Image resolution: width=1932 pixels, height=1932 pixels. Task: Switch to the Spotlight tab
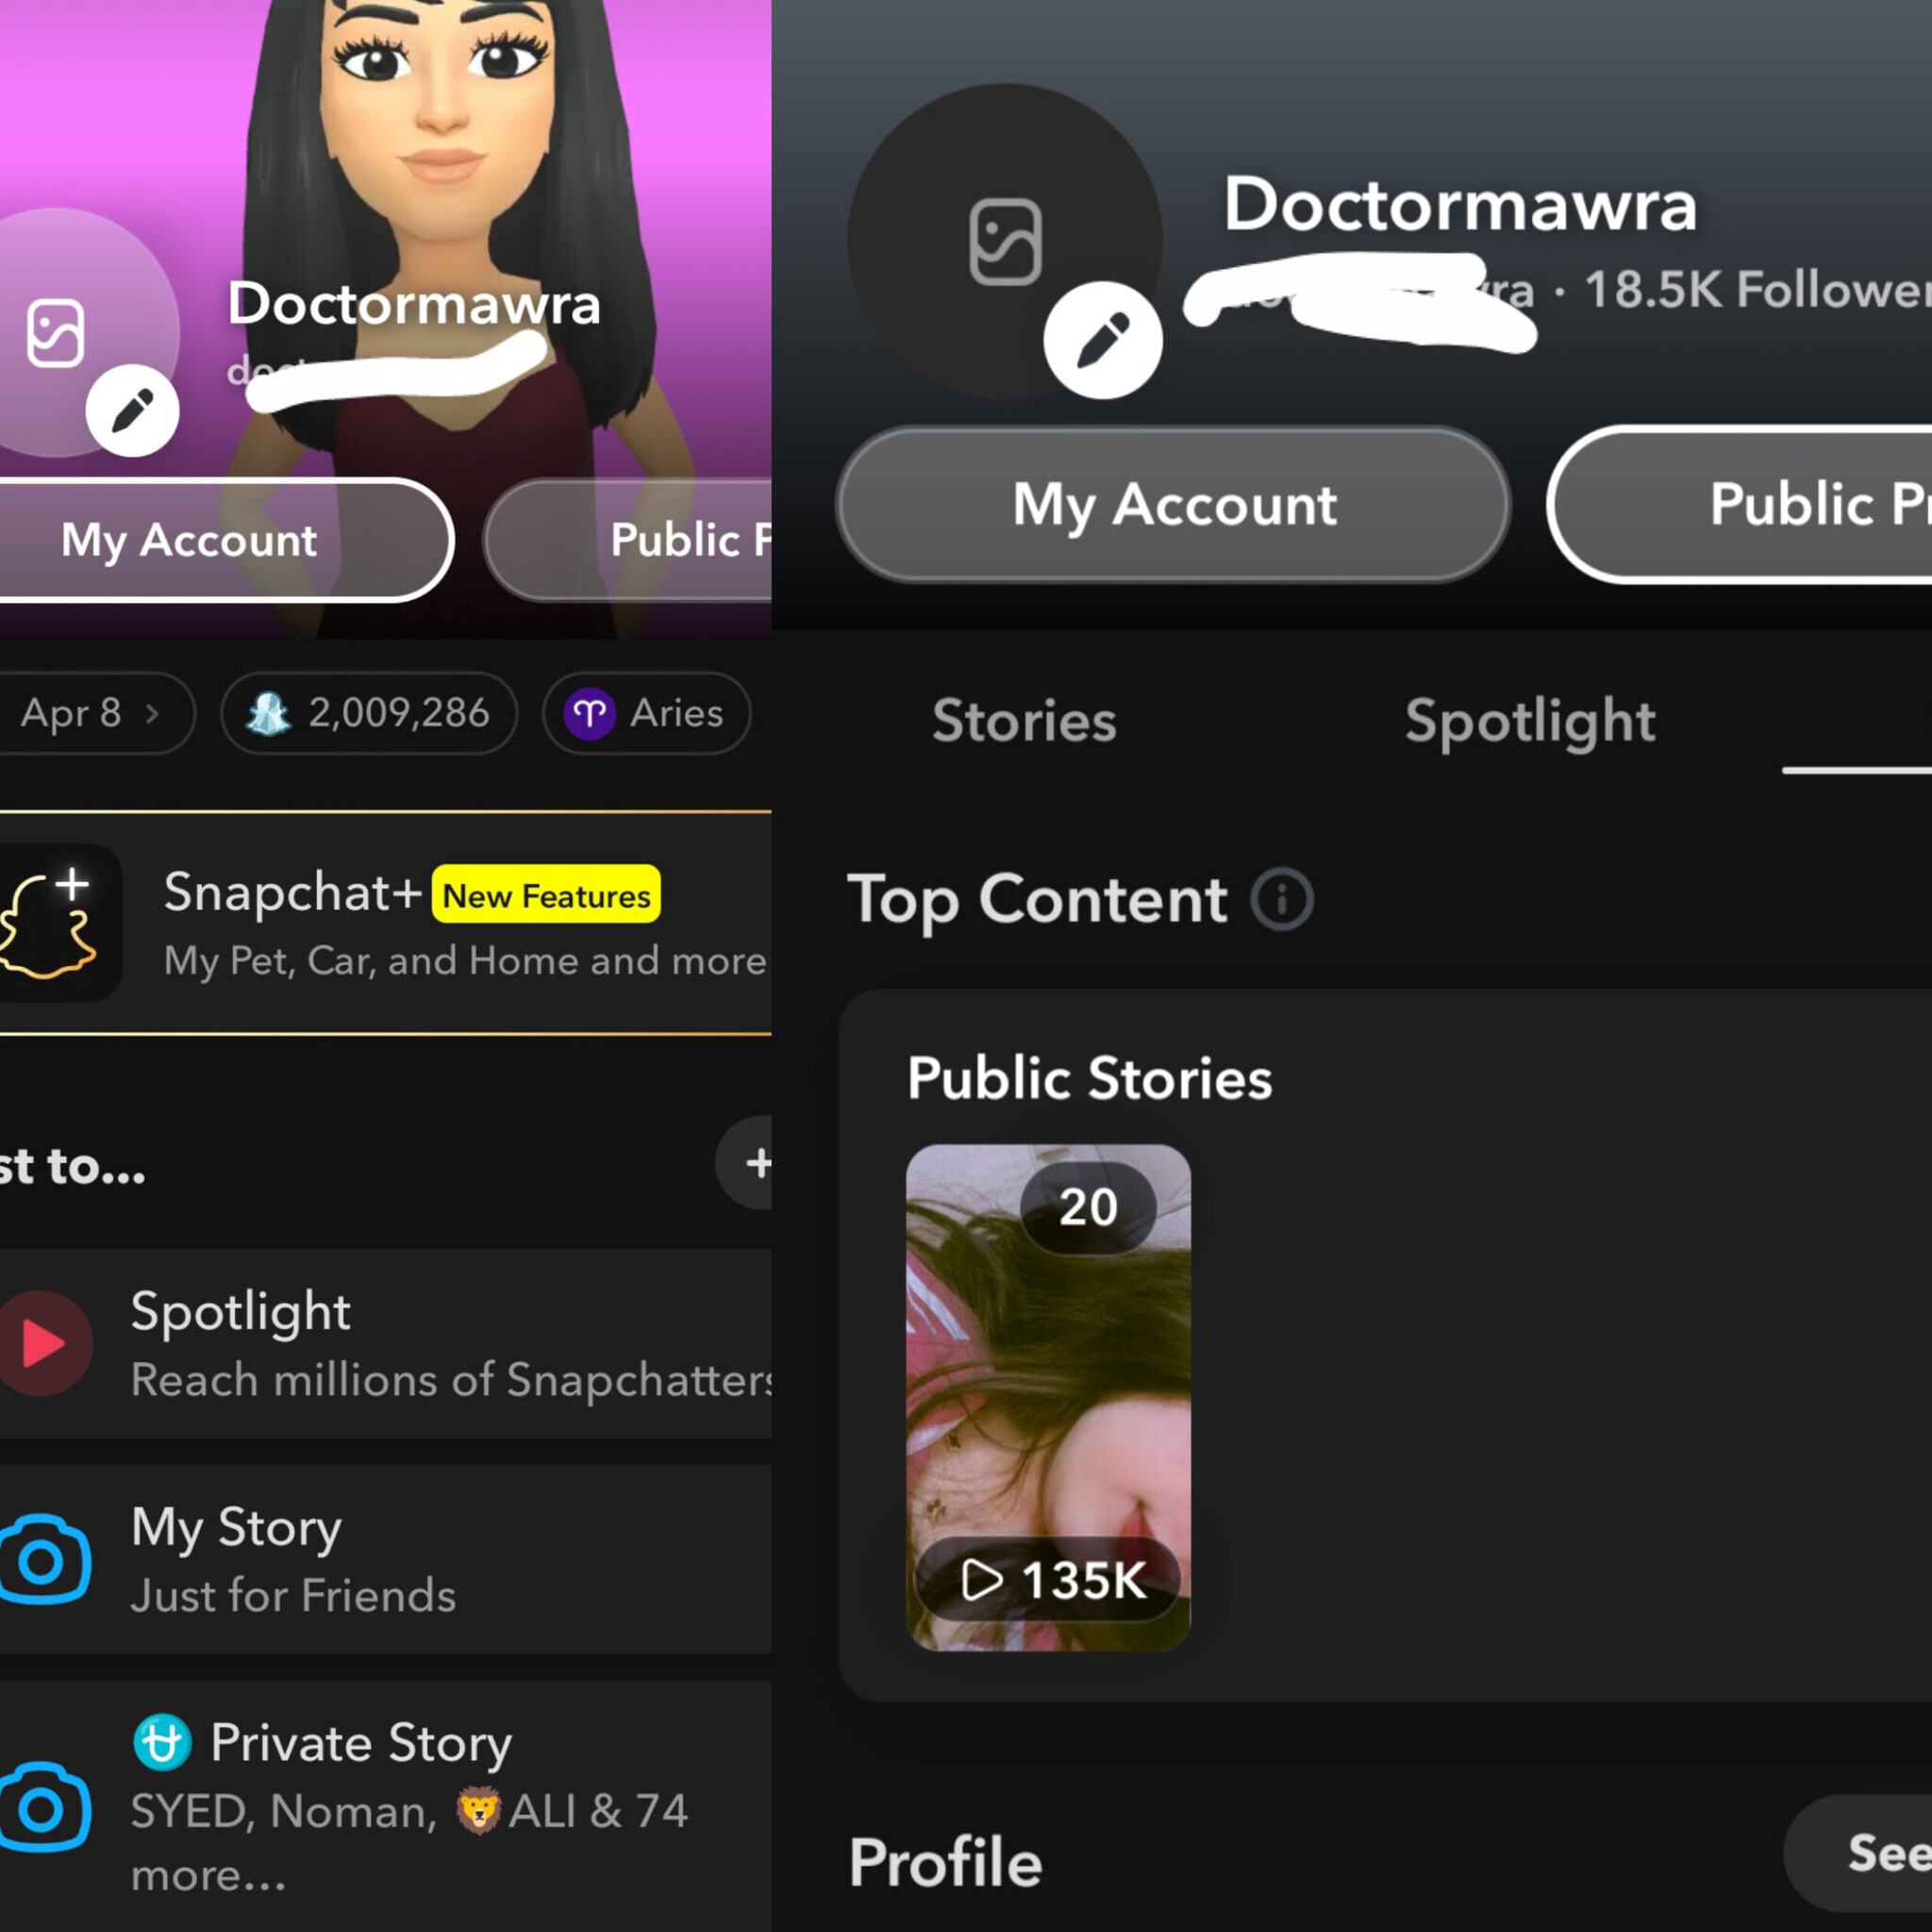point(1530,722)
